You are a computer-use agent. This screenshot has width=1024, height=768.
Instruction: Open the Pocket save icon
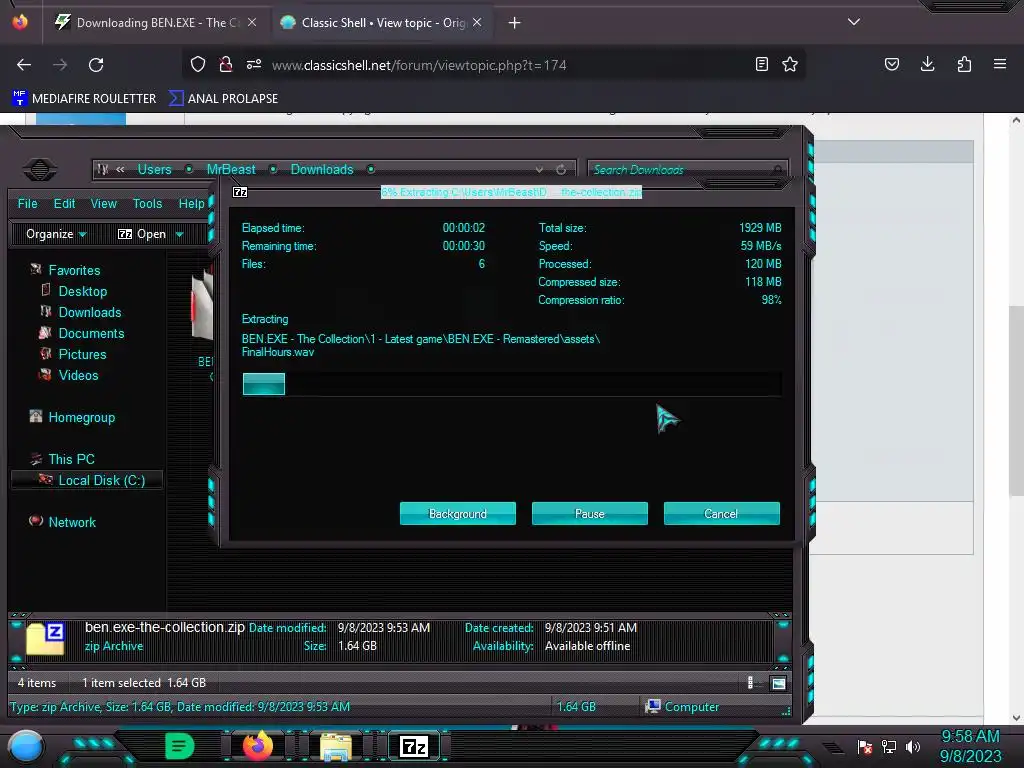click(892, 64)
